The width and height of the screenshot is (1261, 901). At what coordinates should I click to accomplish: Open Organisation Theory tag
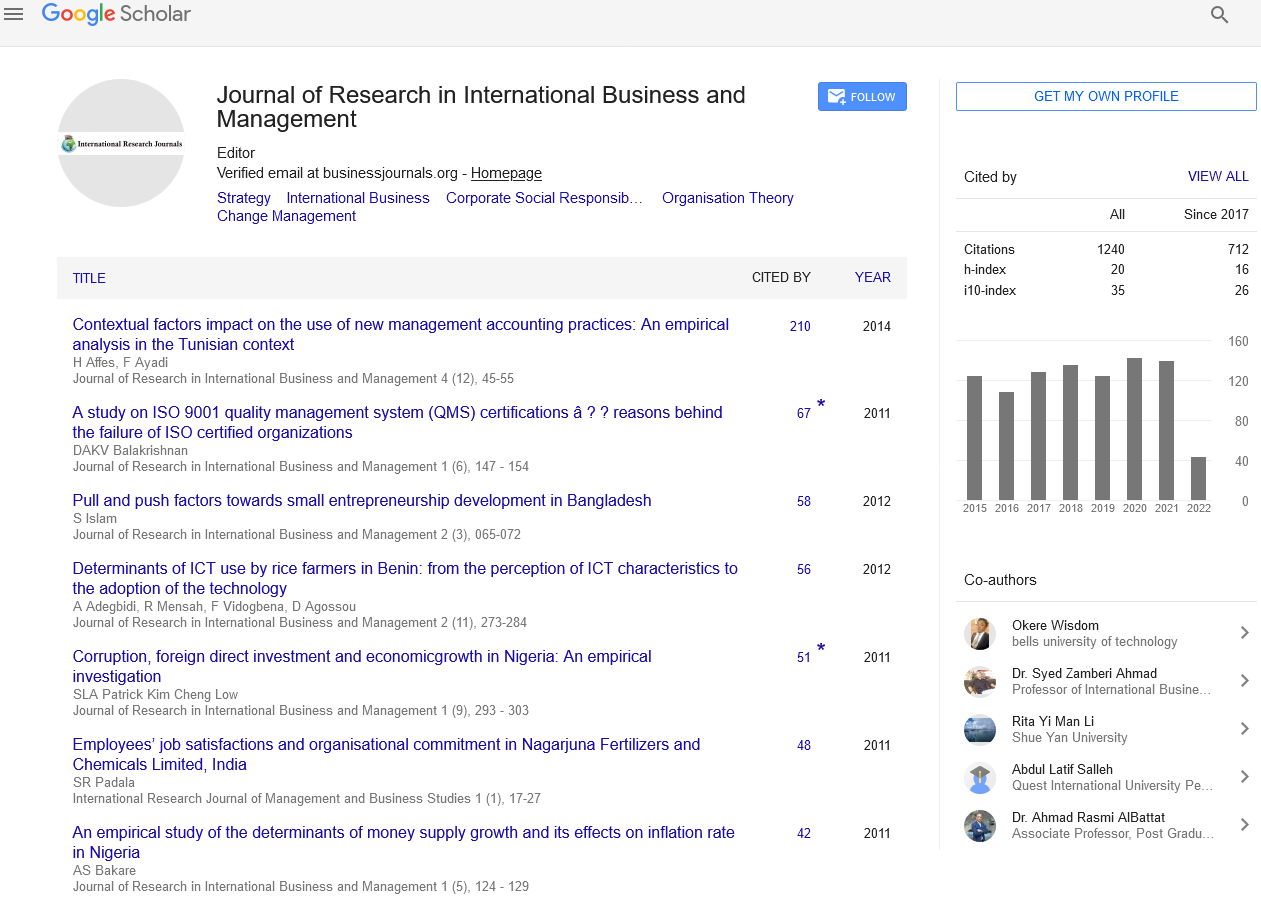tap(728, 198)
